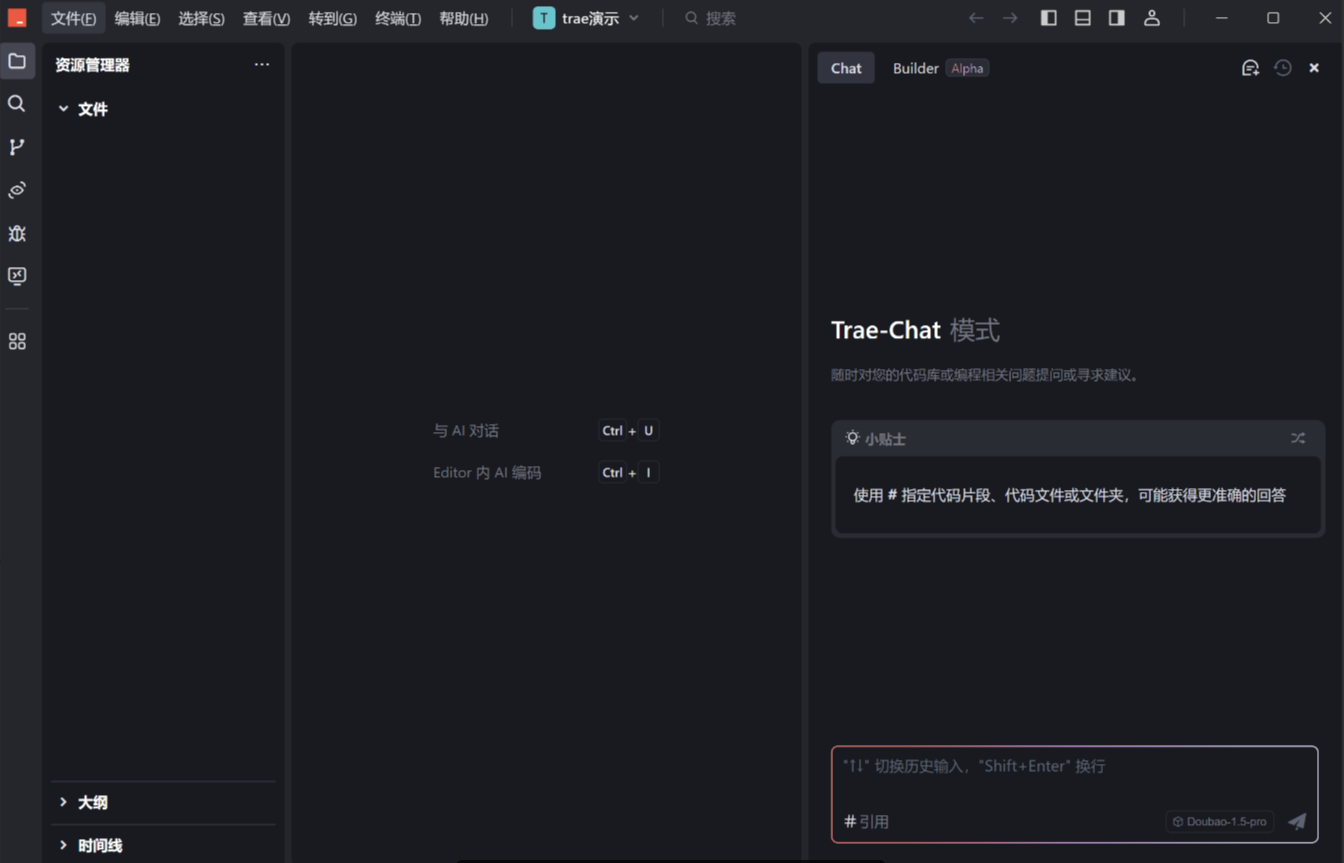Click the Trae-Chat 模式 heading

[x=915, y=330]
